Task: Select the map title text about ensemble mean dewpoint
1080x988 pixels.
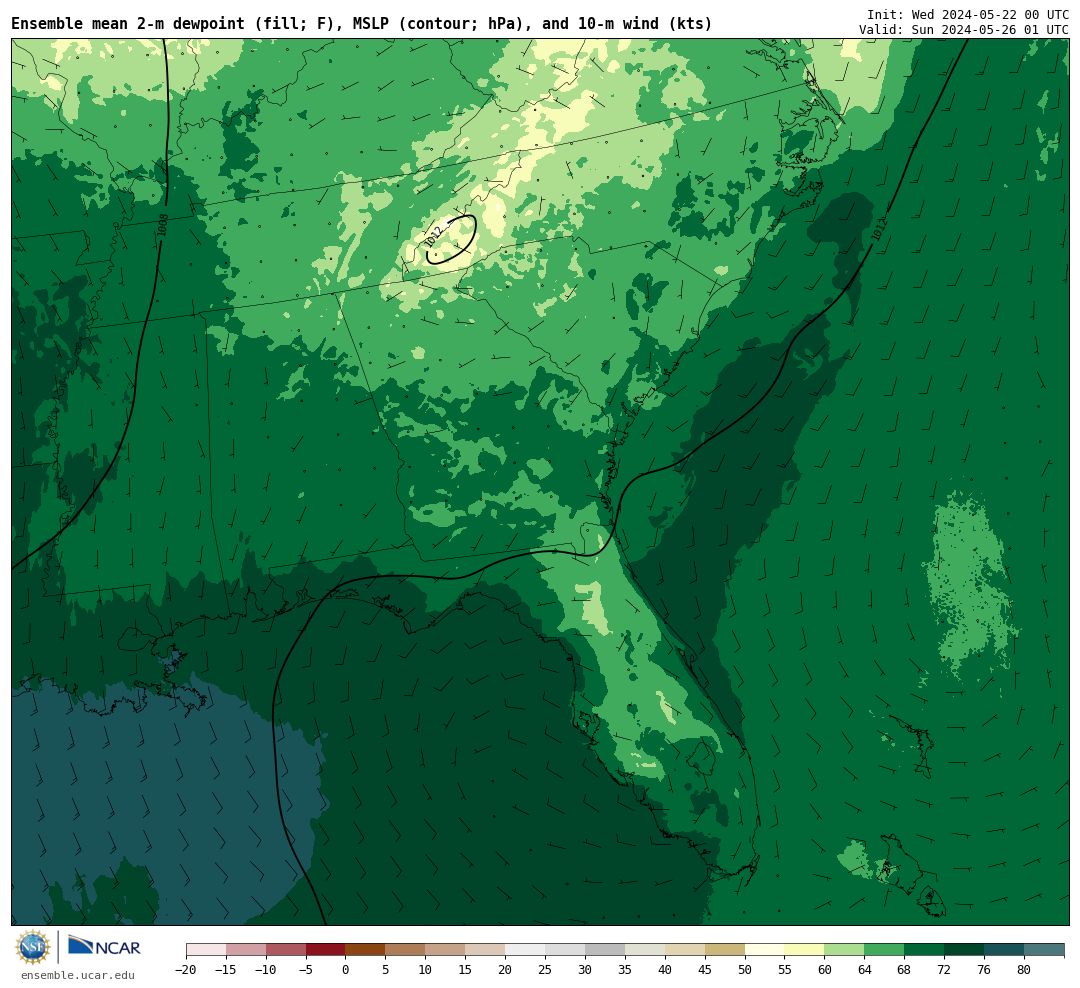Action: [362, 23]
